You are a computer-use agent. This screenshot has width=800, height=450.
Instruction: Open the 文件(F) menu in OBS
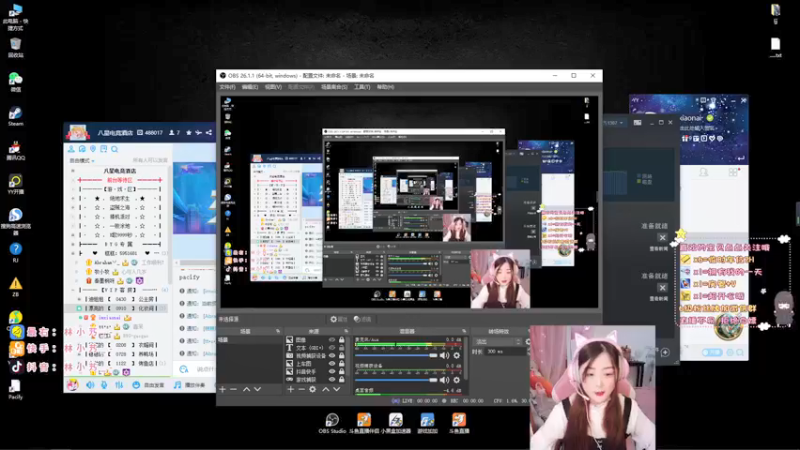pyautogui.click(x=228, y=87)
